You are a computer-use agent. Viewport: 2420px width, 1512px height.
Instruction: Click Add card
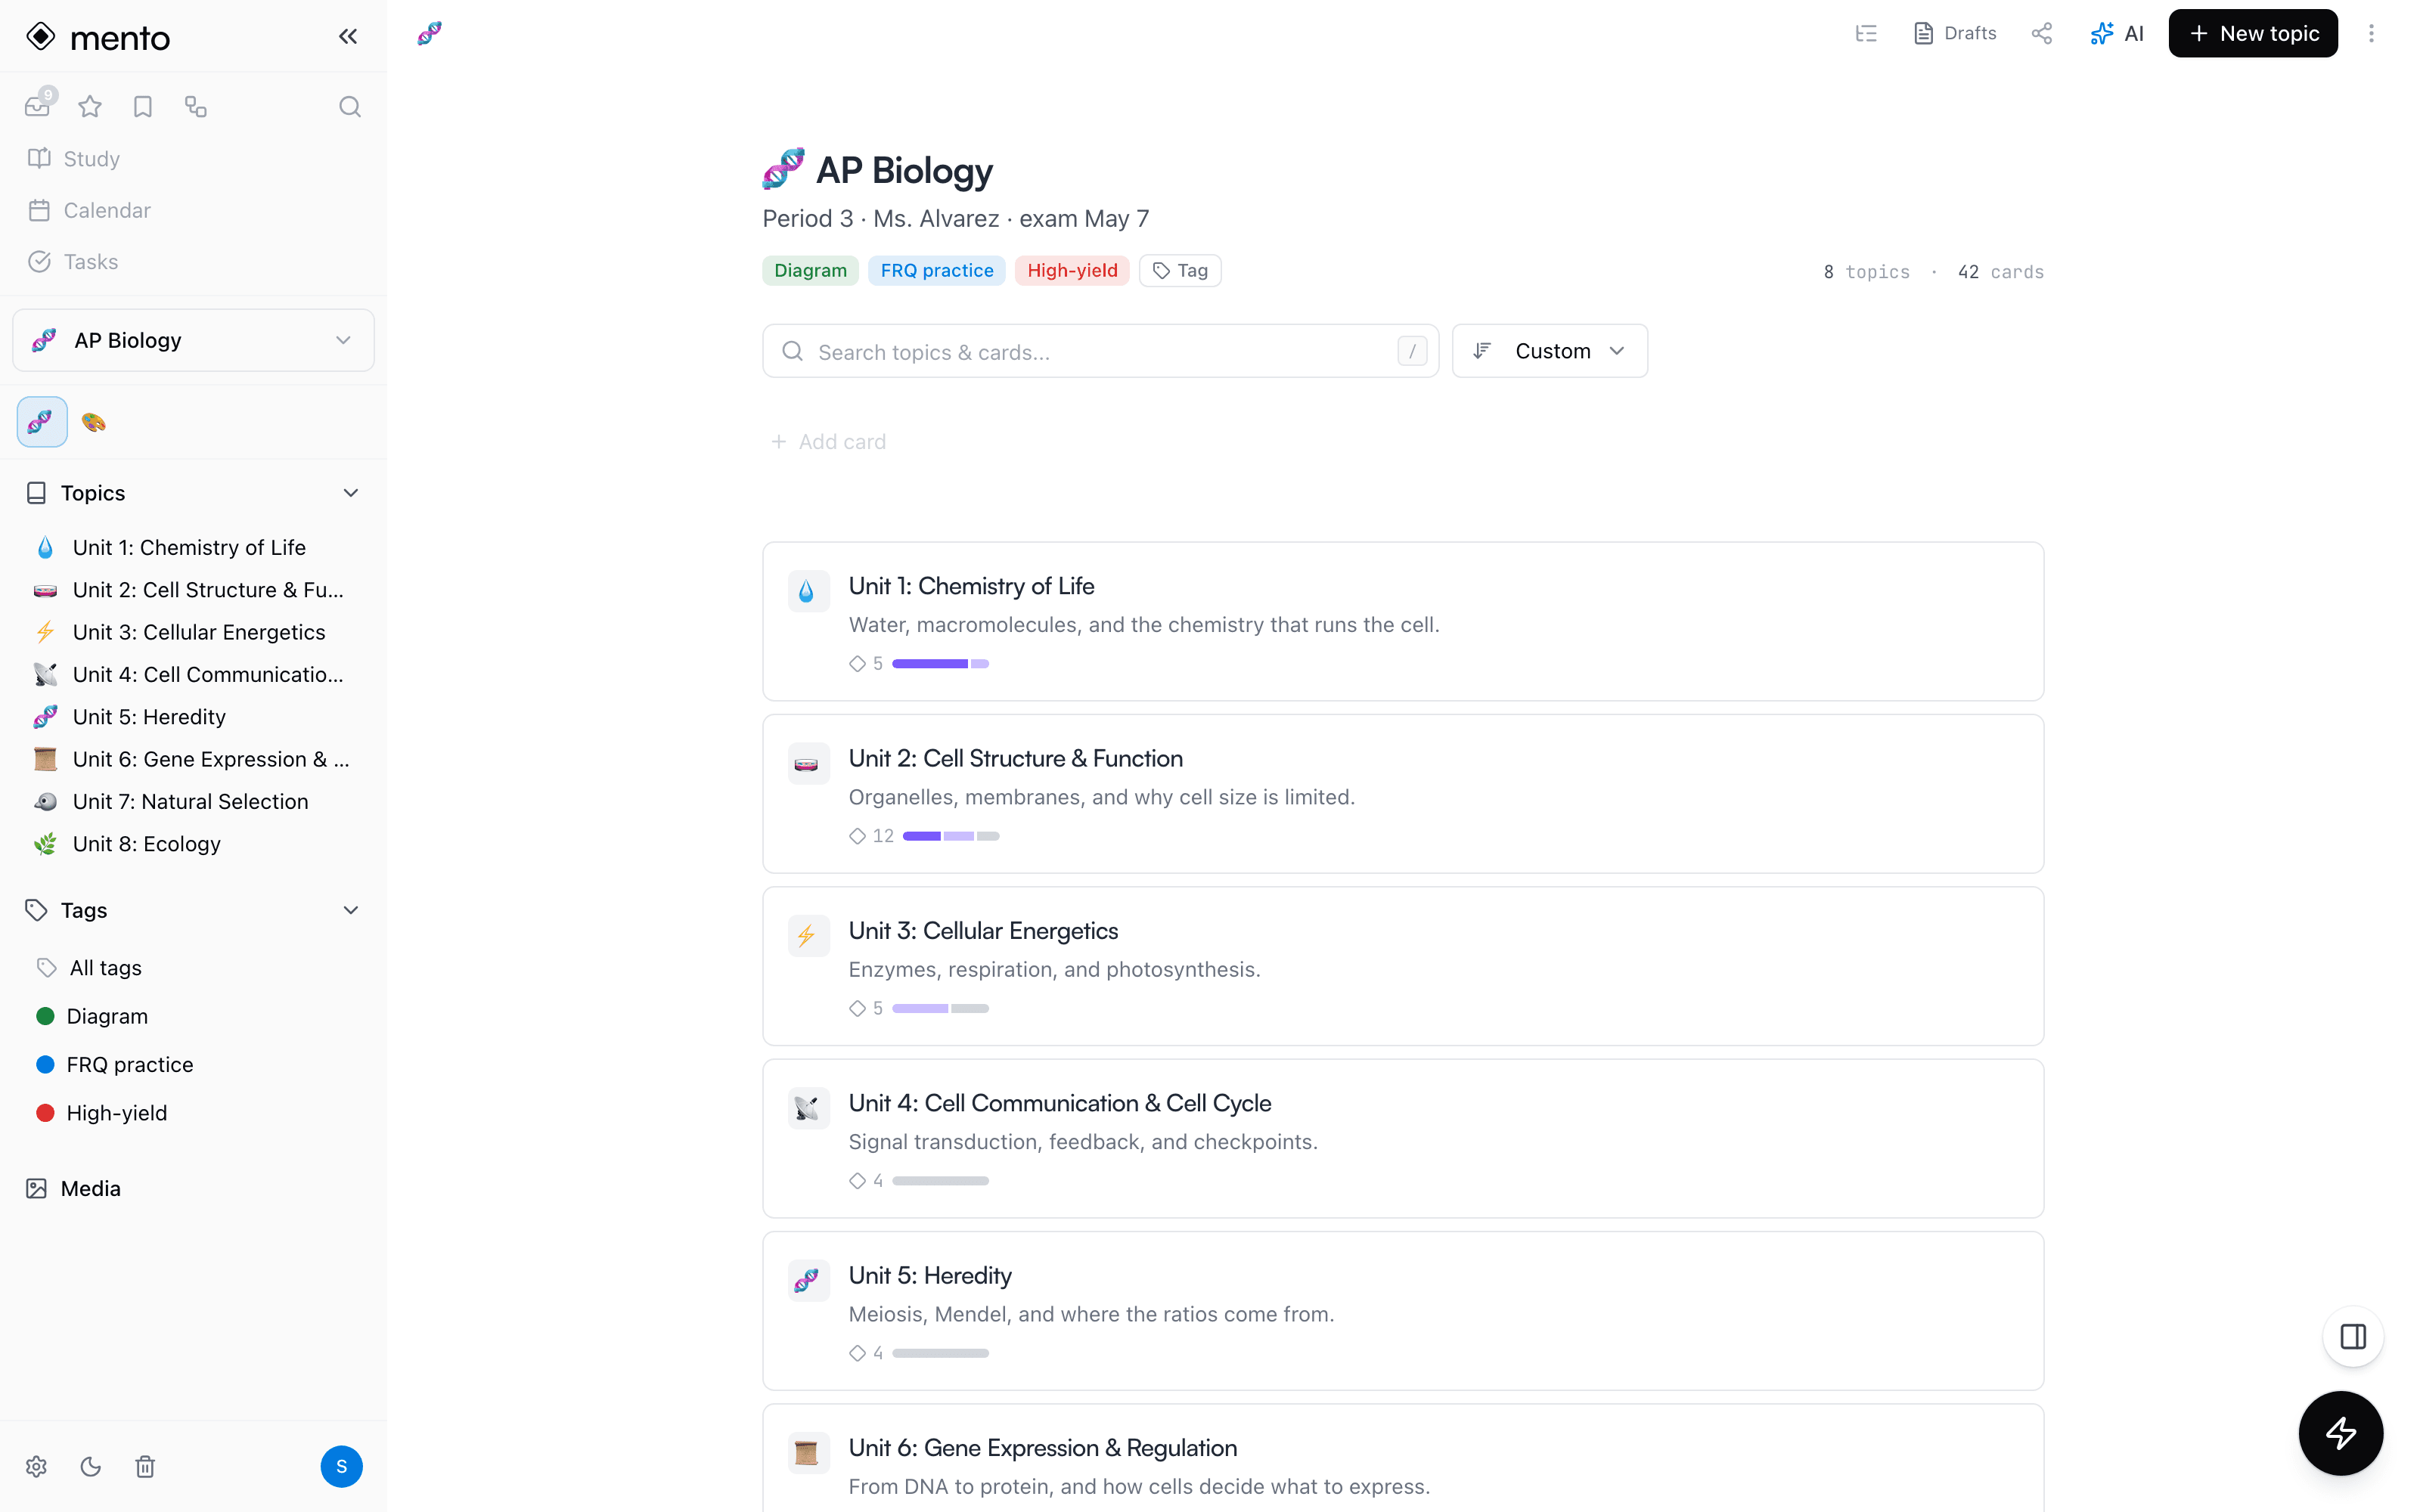828,441
